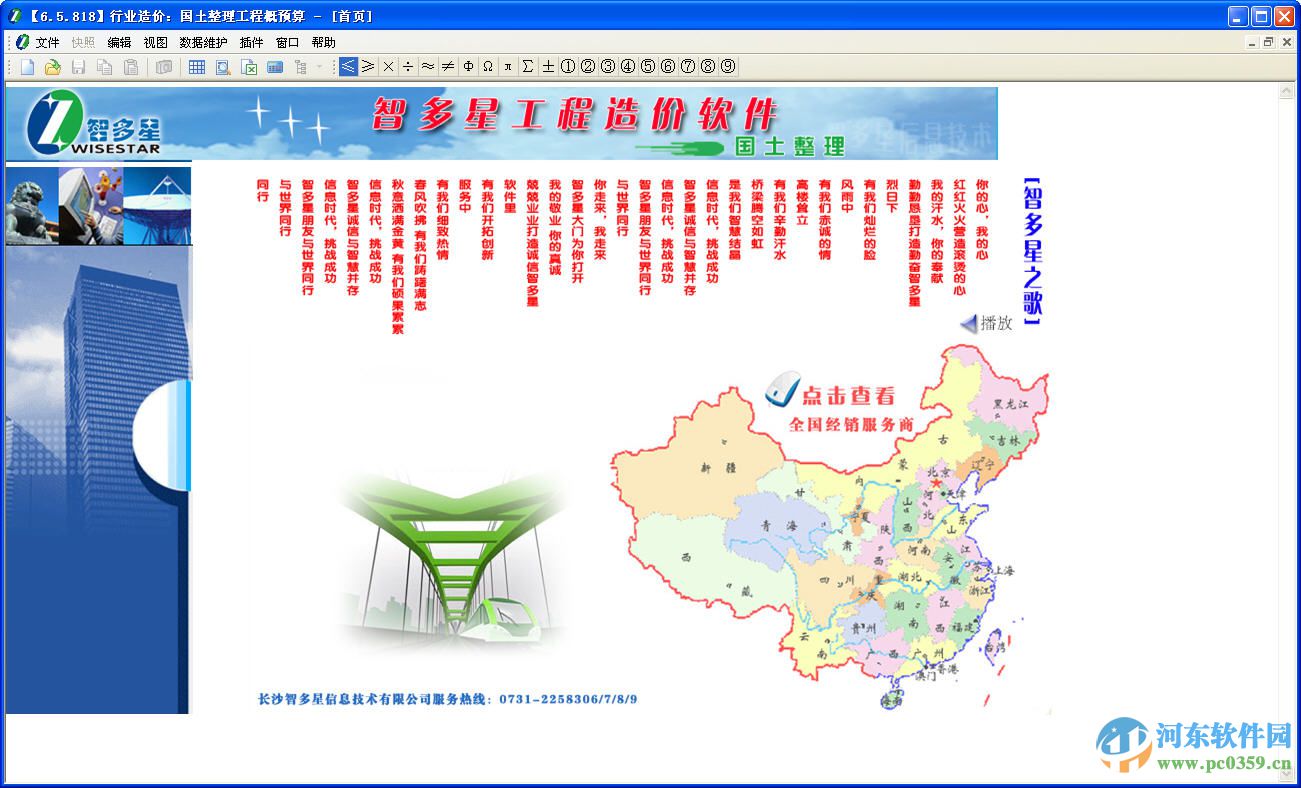Insert the pi symbol
The image size is (1301, 788).
coord(508,67)
